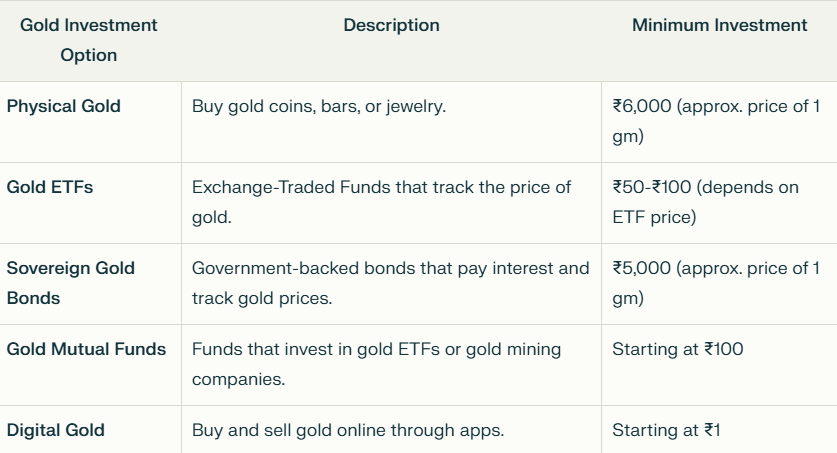Click the 'Gold Investment Option' column header
The height and width of the screenshot is (453, 837).
[89, 40]
